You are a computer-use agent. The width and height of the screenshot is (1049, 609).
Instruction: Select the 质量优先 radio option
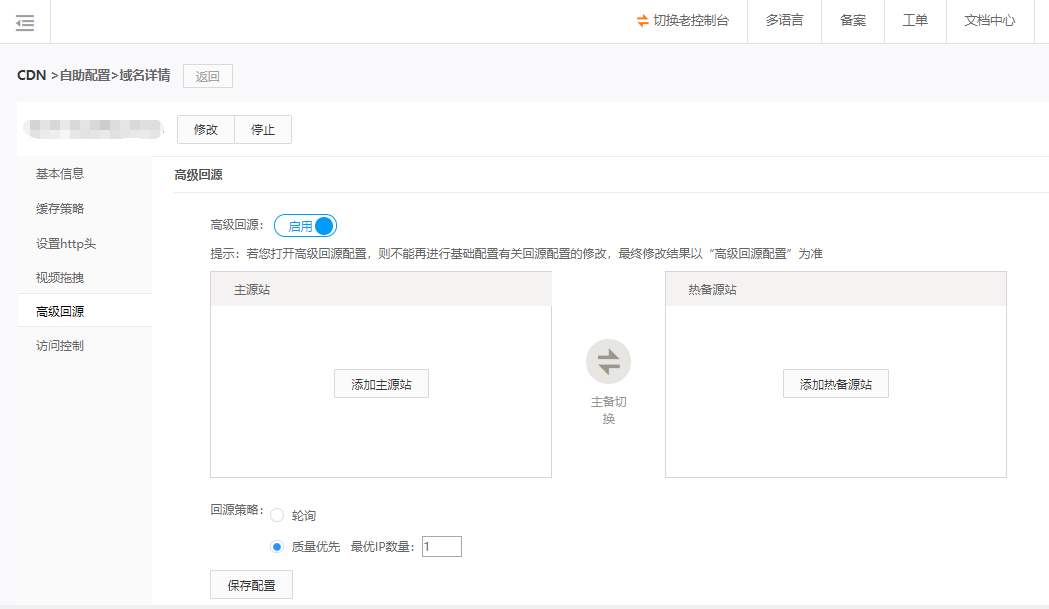[277, 547]
